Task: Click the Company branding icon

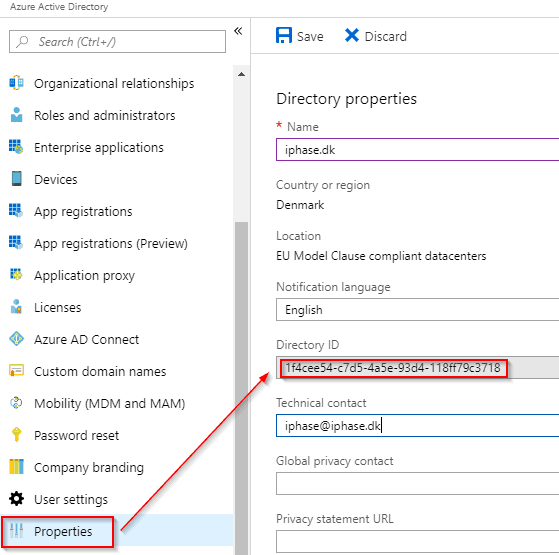Action: [16, 467]
